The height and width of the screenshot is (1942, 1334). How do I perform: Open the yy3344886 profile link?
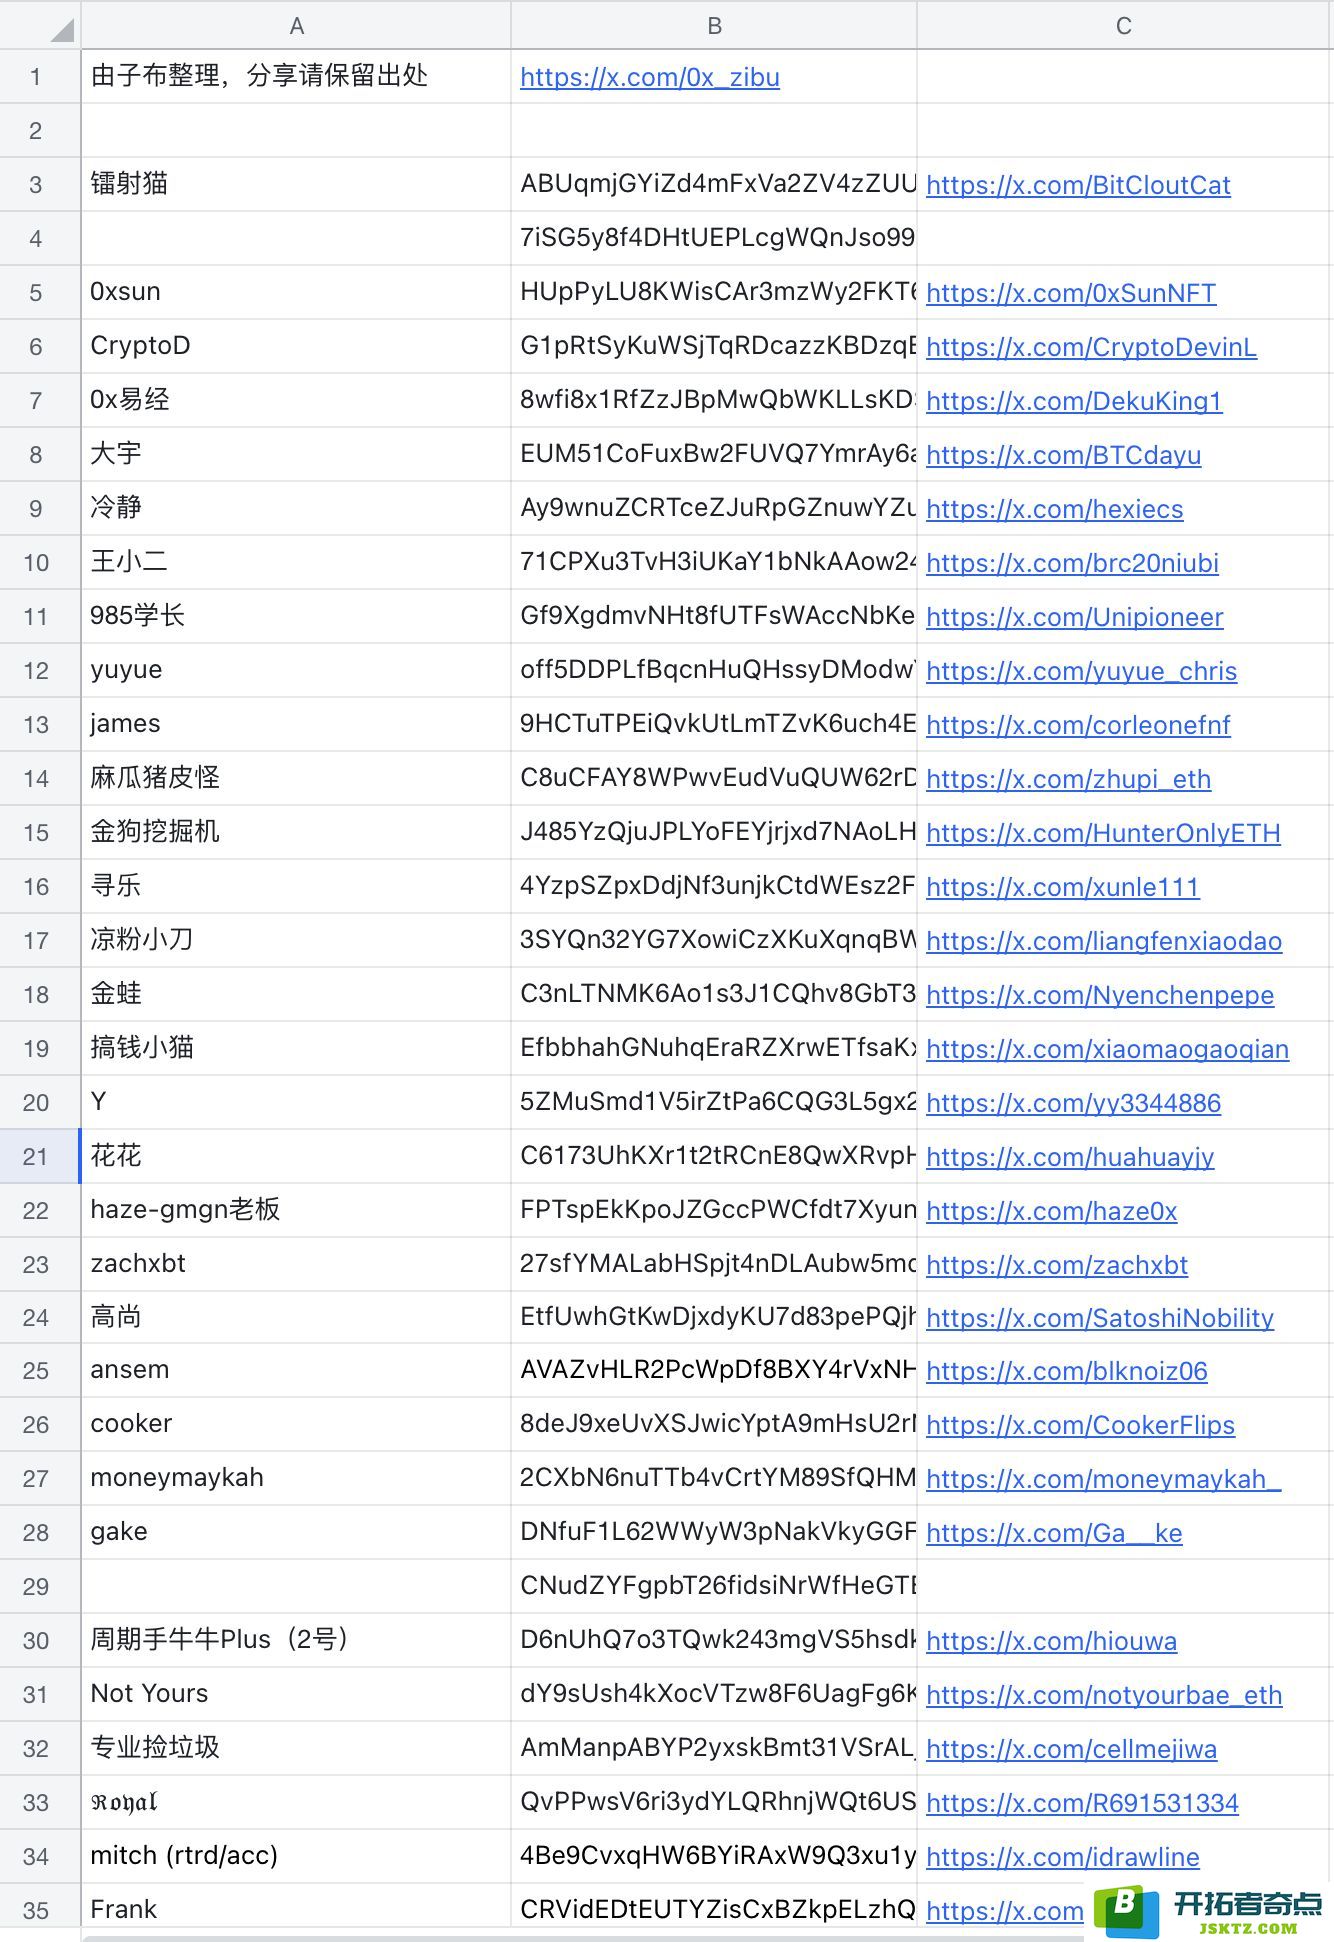point(1073,1103)
